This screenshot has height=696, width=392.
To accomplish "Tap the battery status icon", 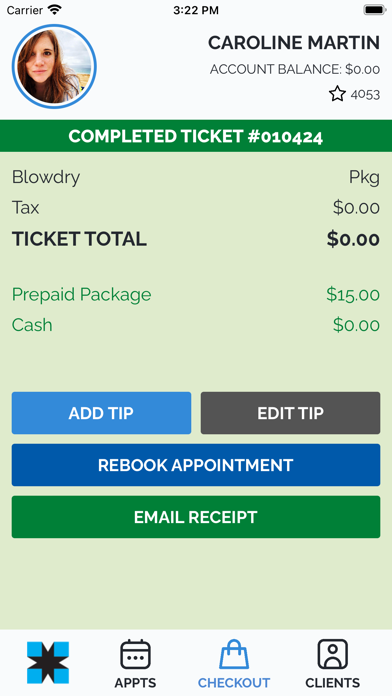I will pyautogui.click(x=375, y=10).
